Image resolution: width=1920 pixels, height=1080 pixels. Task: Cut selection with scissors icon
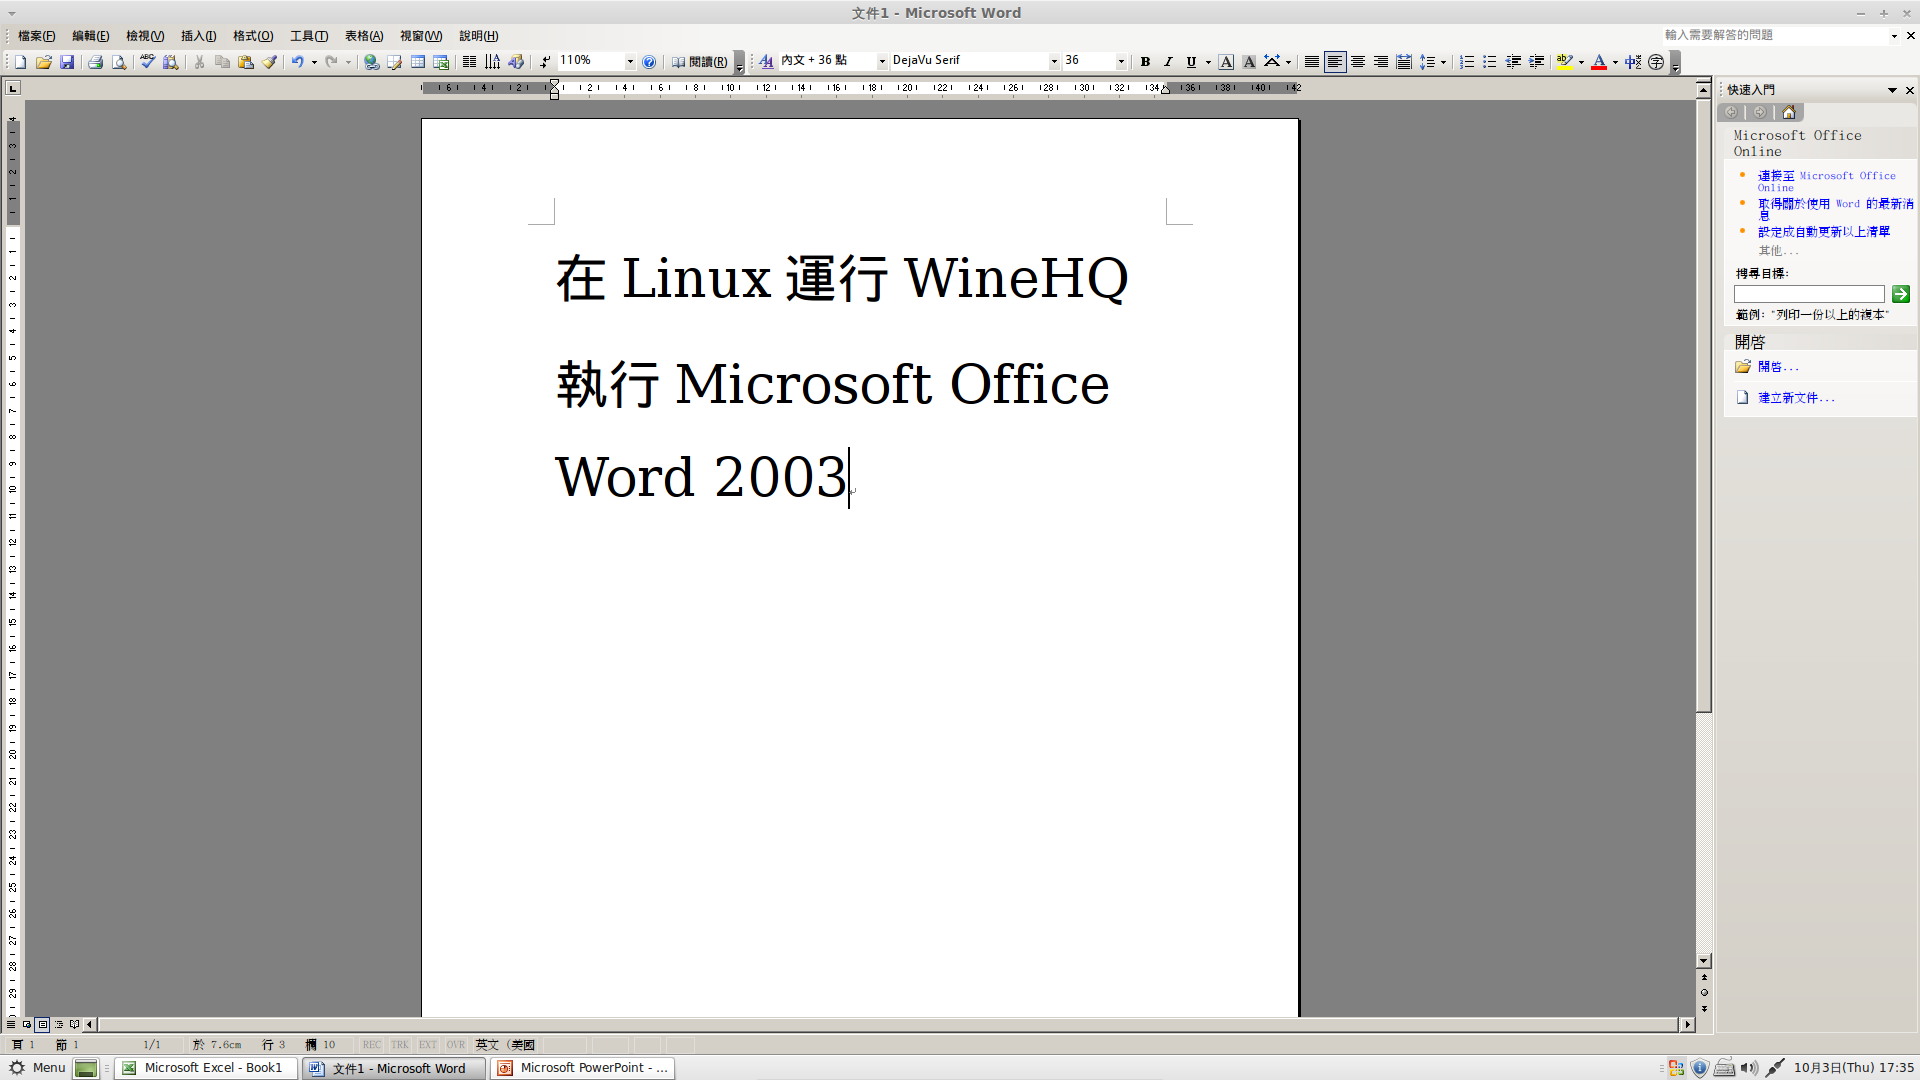click(199, 62)
